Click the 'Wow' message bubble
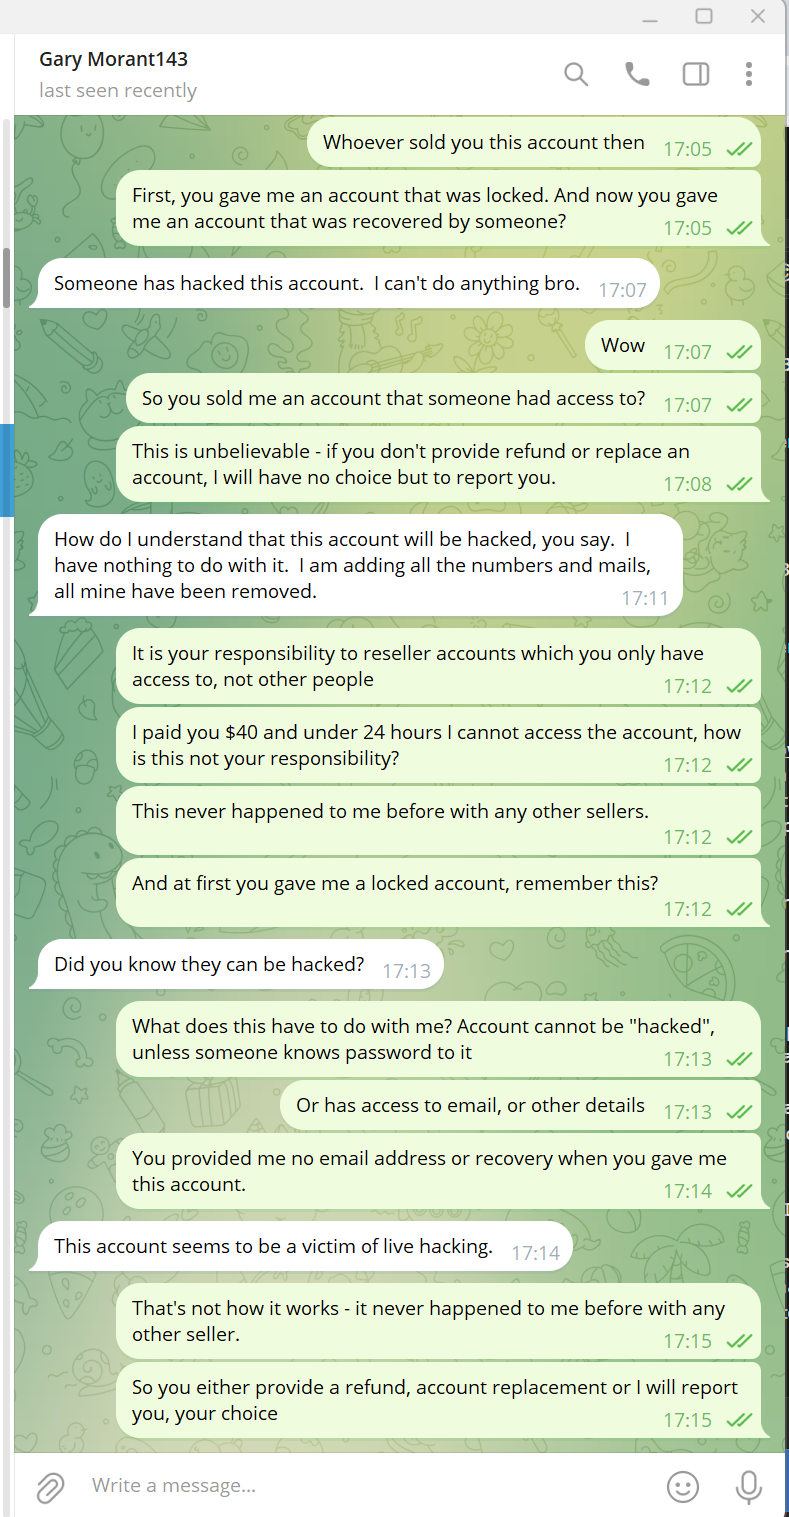This screenshot has width=789, height=1517. coord(672,346)
